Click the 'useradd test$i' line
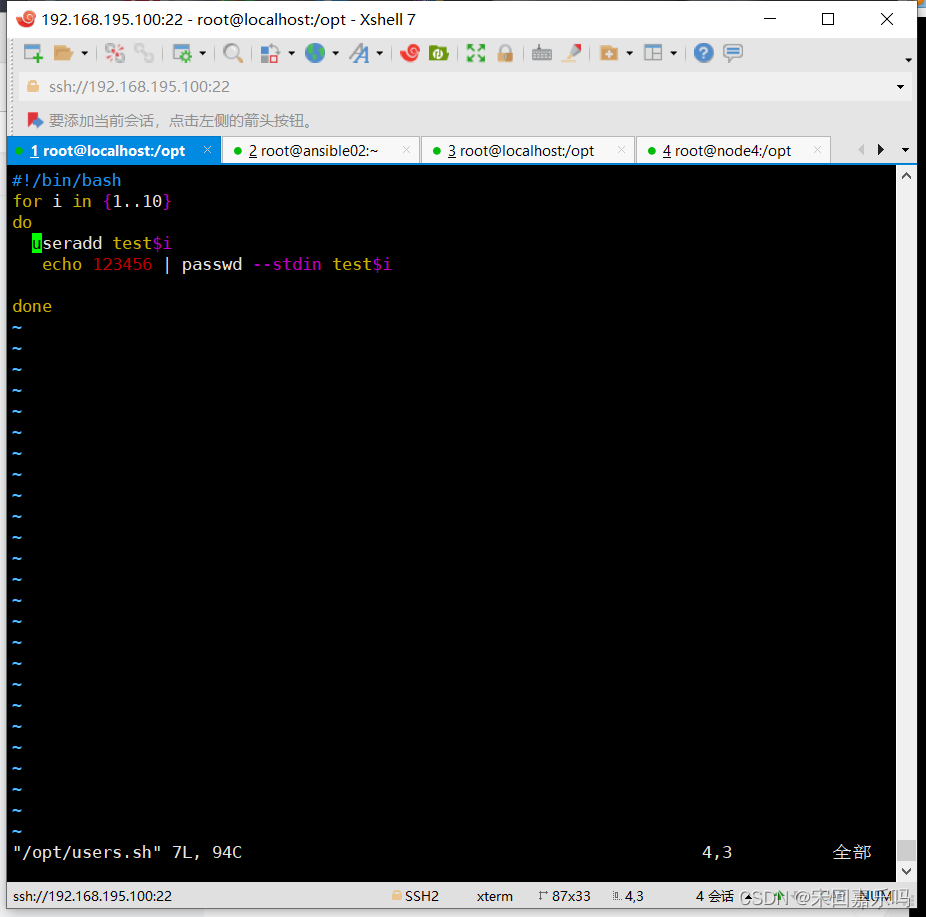The image size is (926, 917). (x=102, y=243)
